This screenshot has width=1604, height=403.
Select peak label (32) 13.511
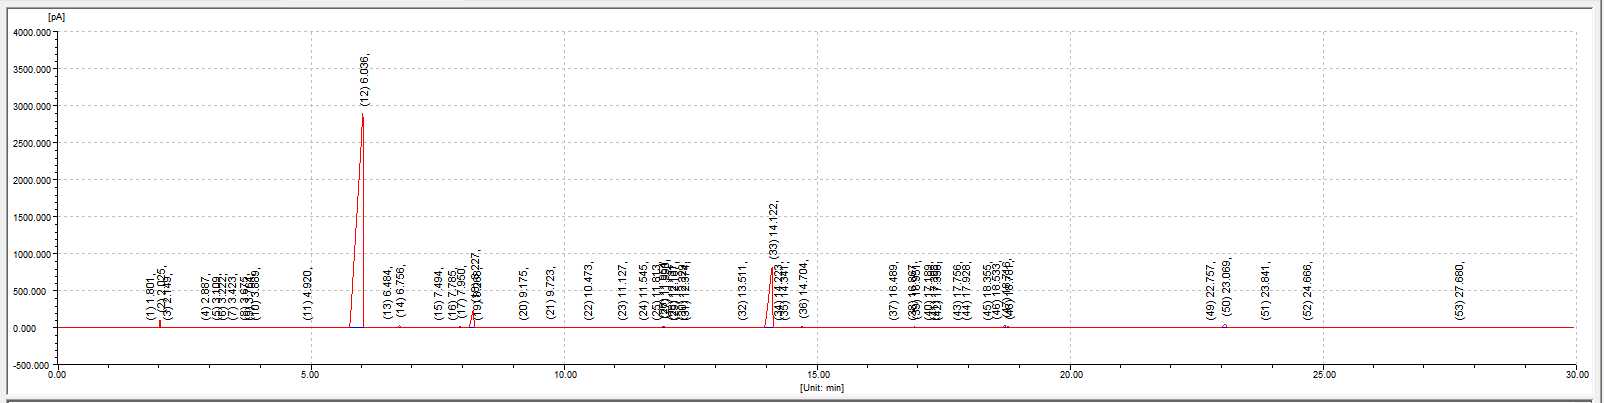(x=742, y=291)
